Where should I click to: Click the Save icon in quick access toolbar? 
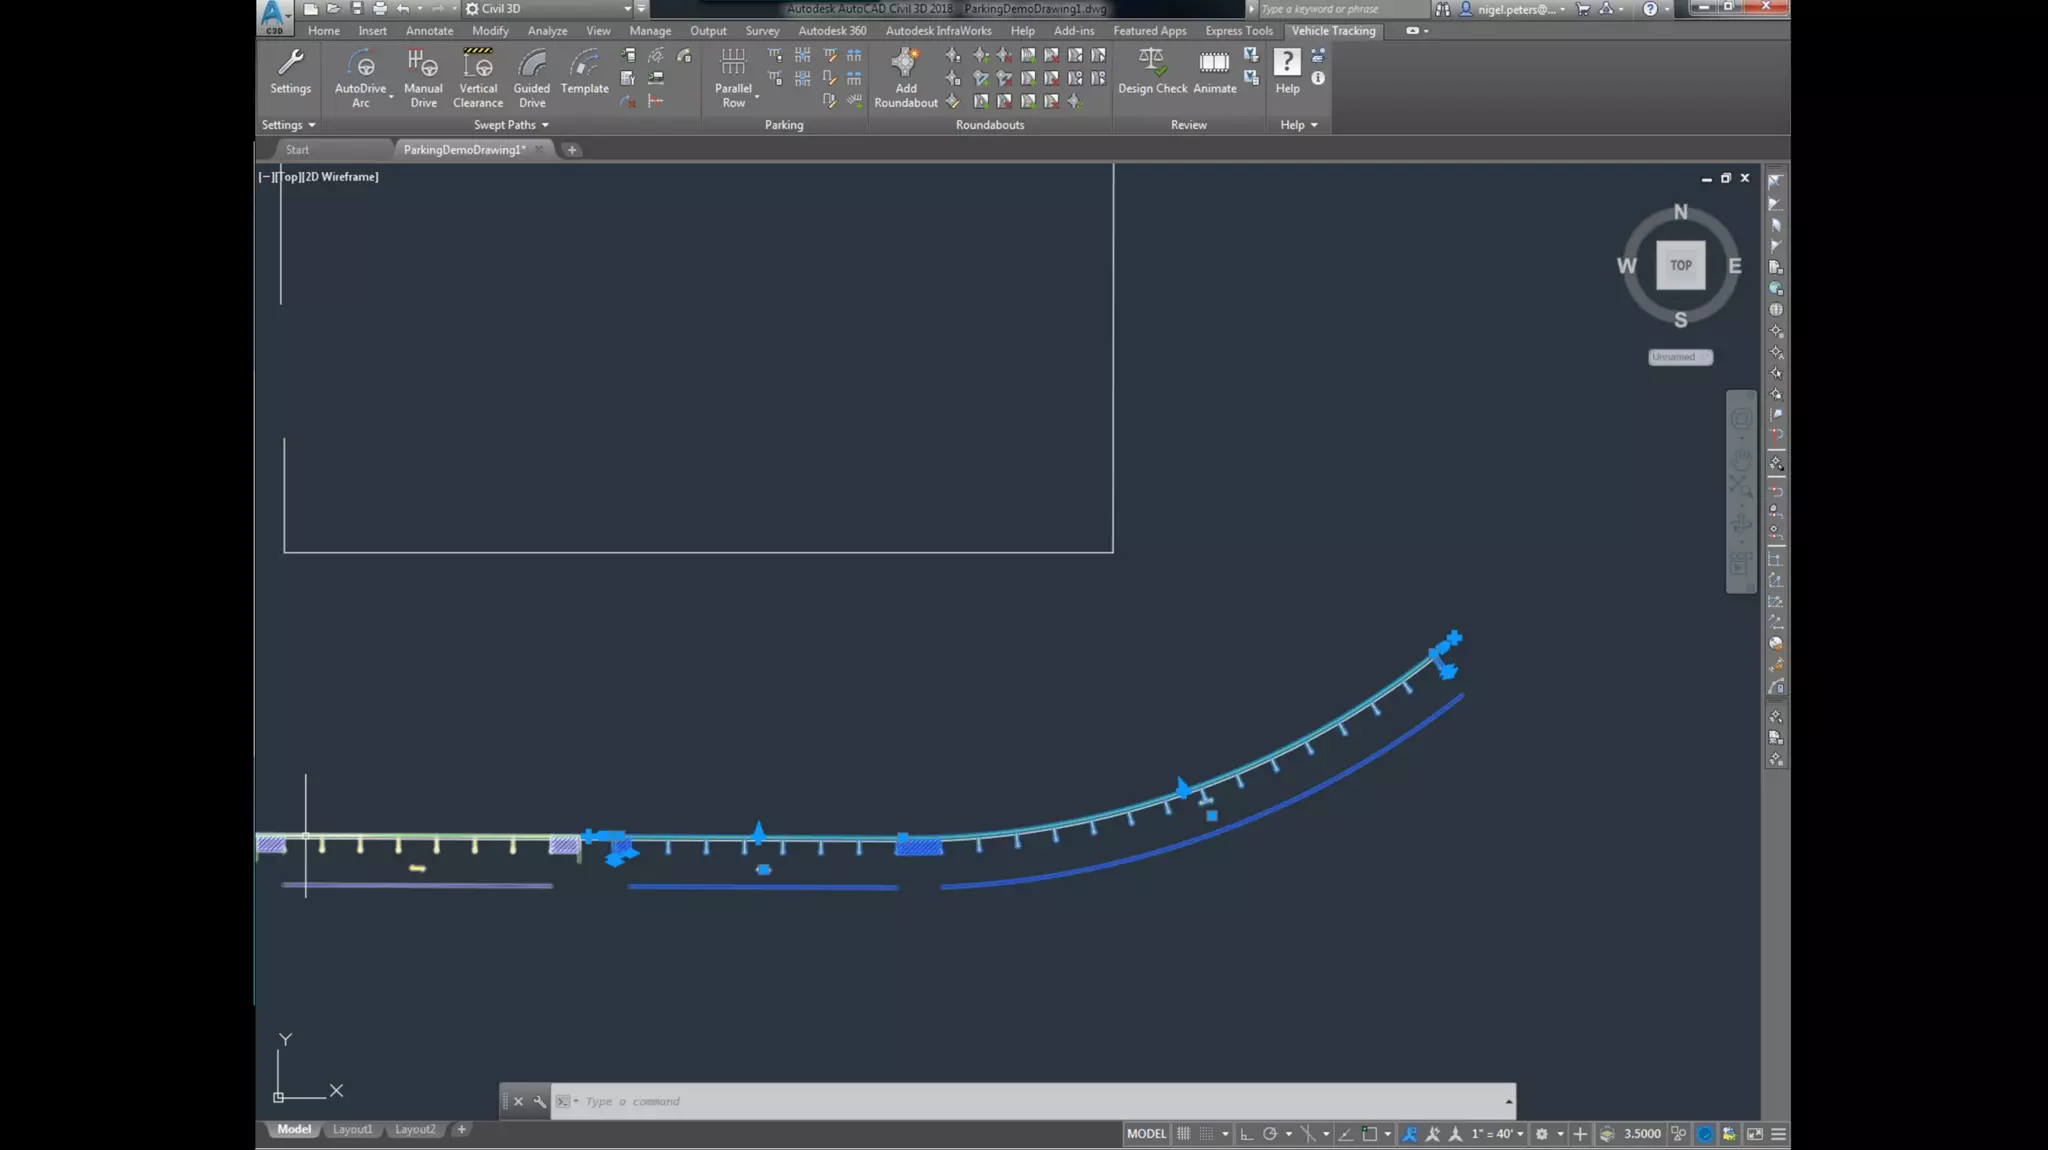356,9
